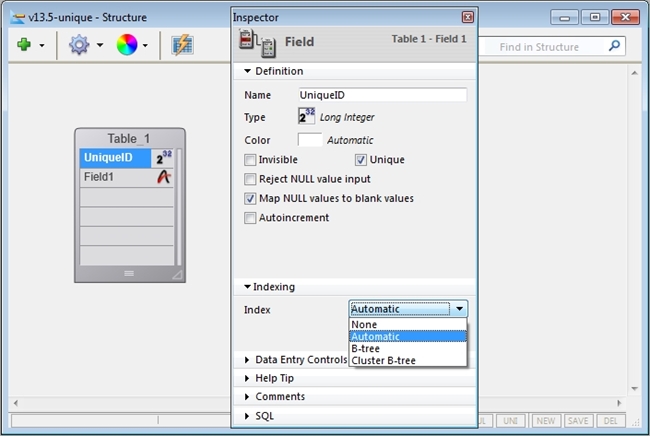Open the color wheel tool
This screenshot has height=436, width=650.
point(127,45)
